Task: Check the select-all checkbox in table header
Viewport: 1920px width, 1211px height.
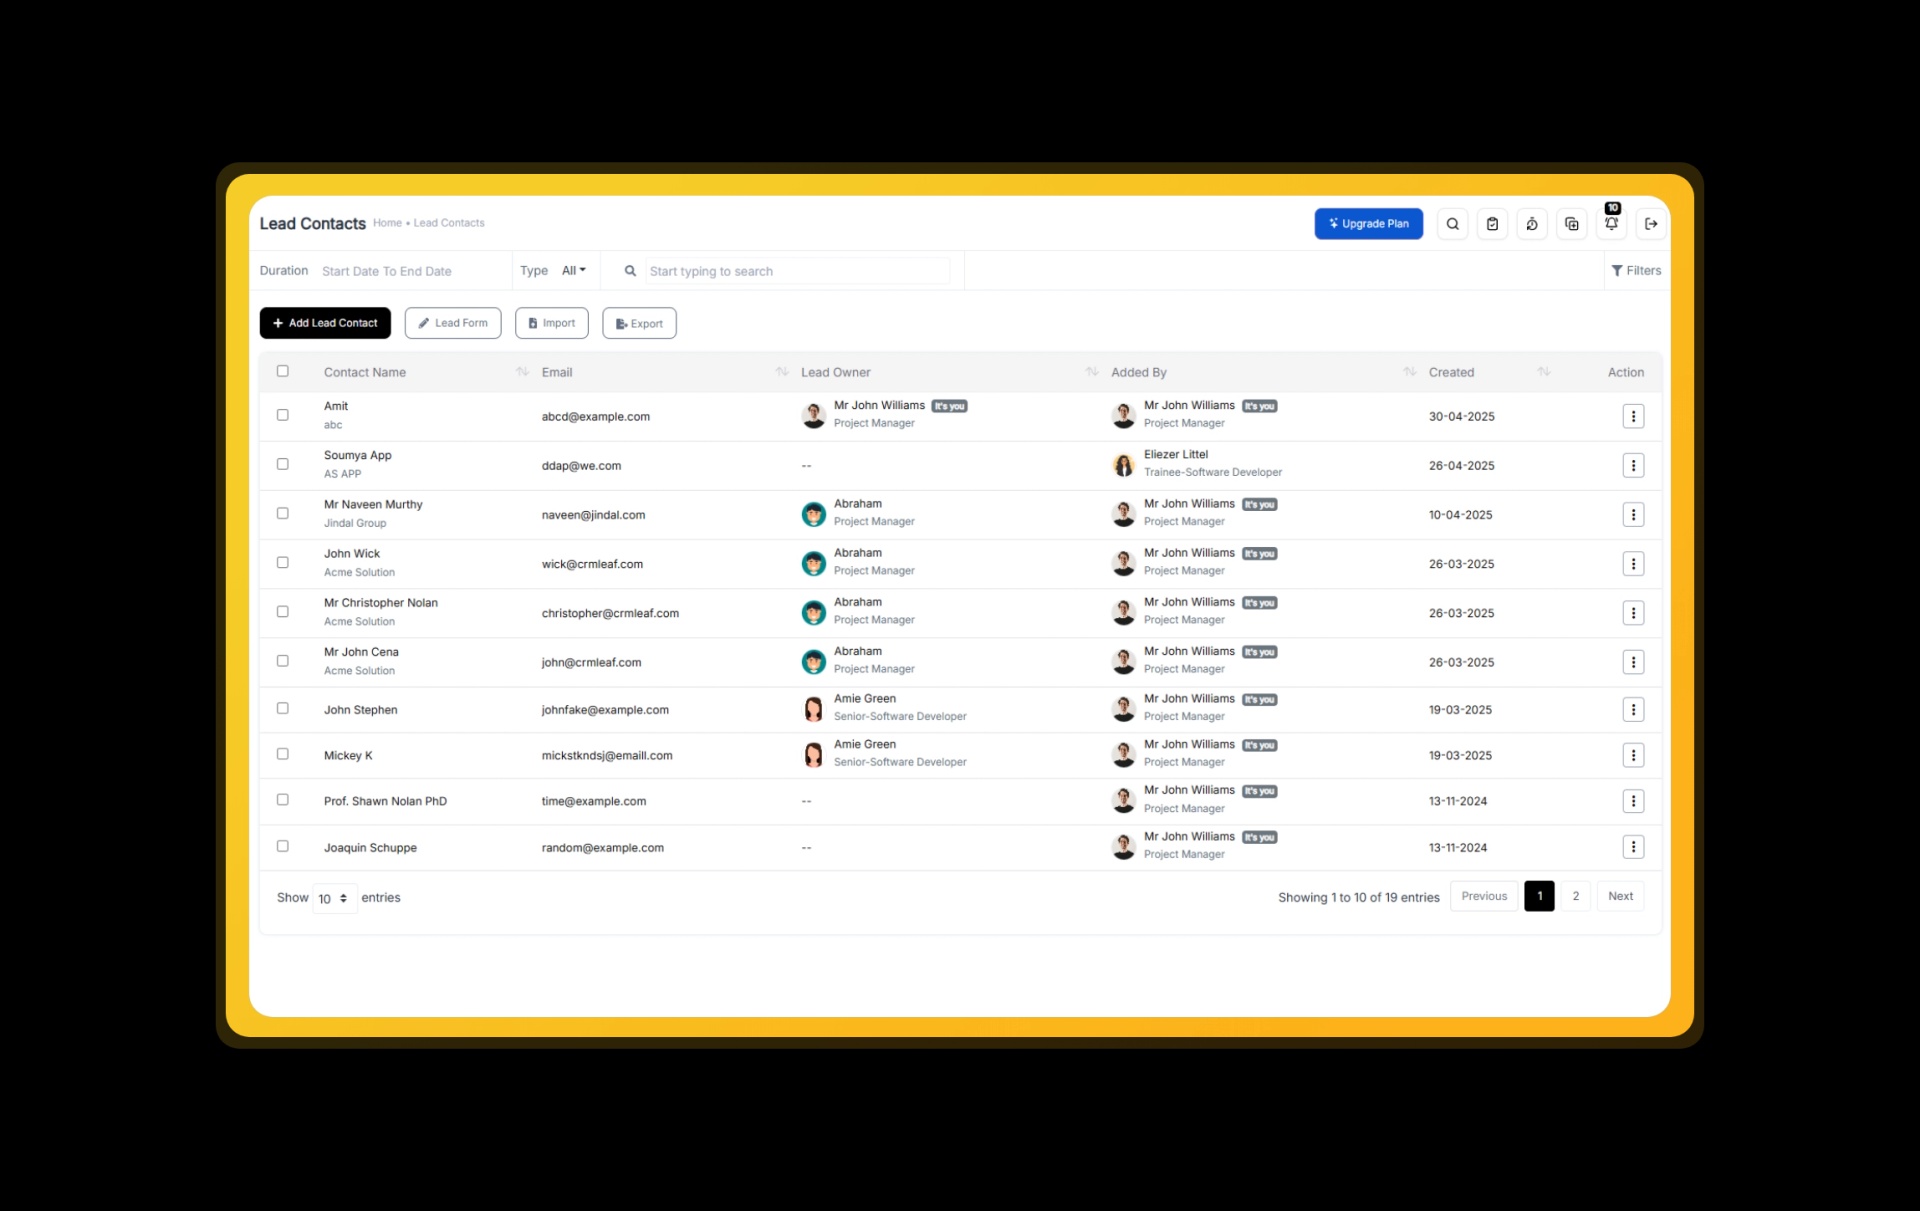Action: (x=283, y=370)
